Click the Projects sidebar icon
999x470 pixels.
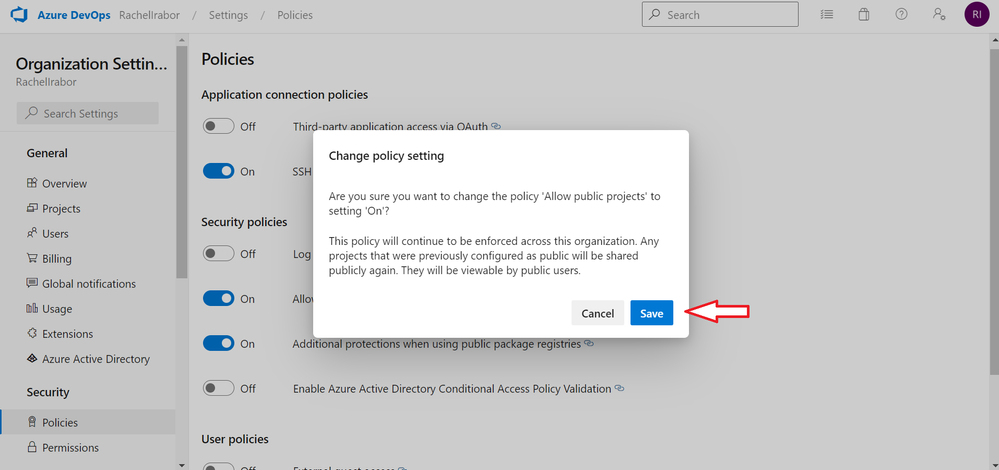tap(32, 208)
